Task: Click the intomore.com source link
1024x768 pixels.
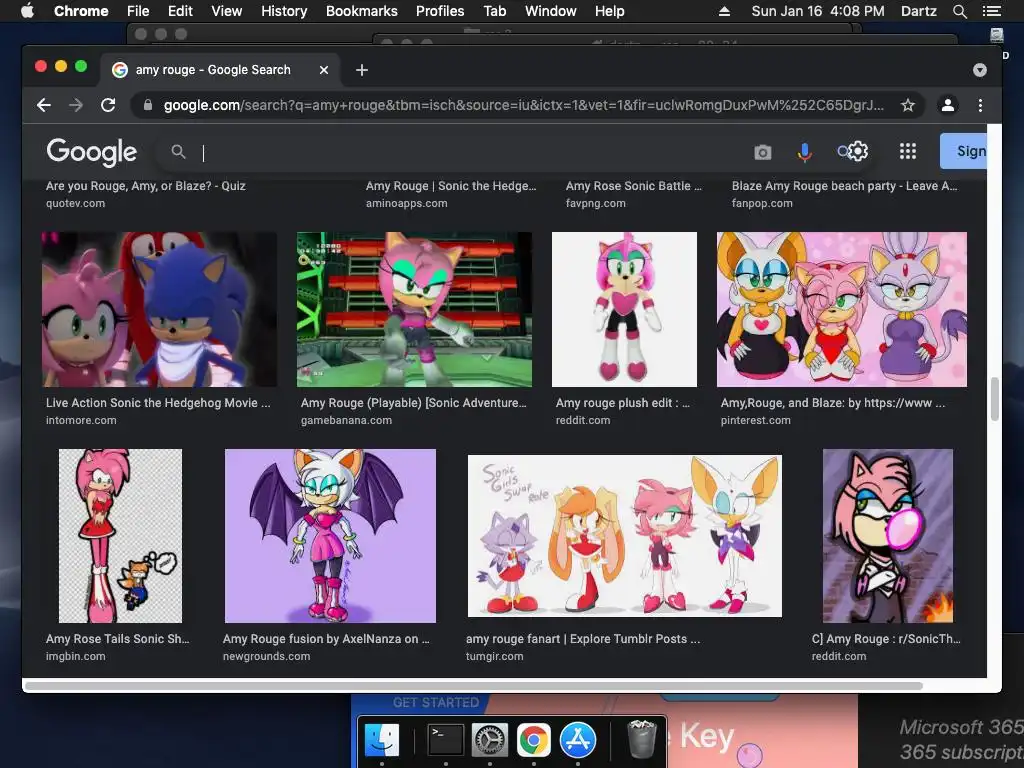Action: 81,421
